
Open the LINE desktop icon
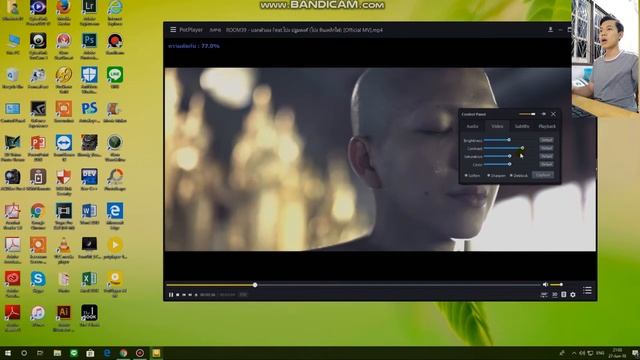click(x=115, y=78)
